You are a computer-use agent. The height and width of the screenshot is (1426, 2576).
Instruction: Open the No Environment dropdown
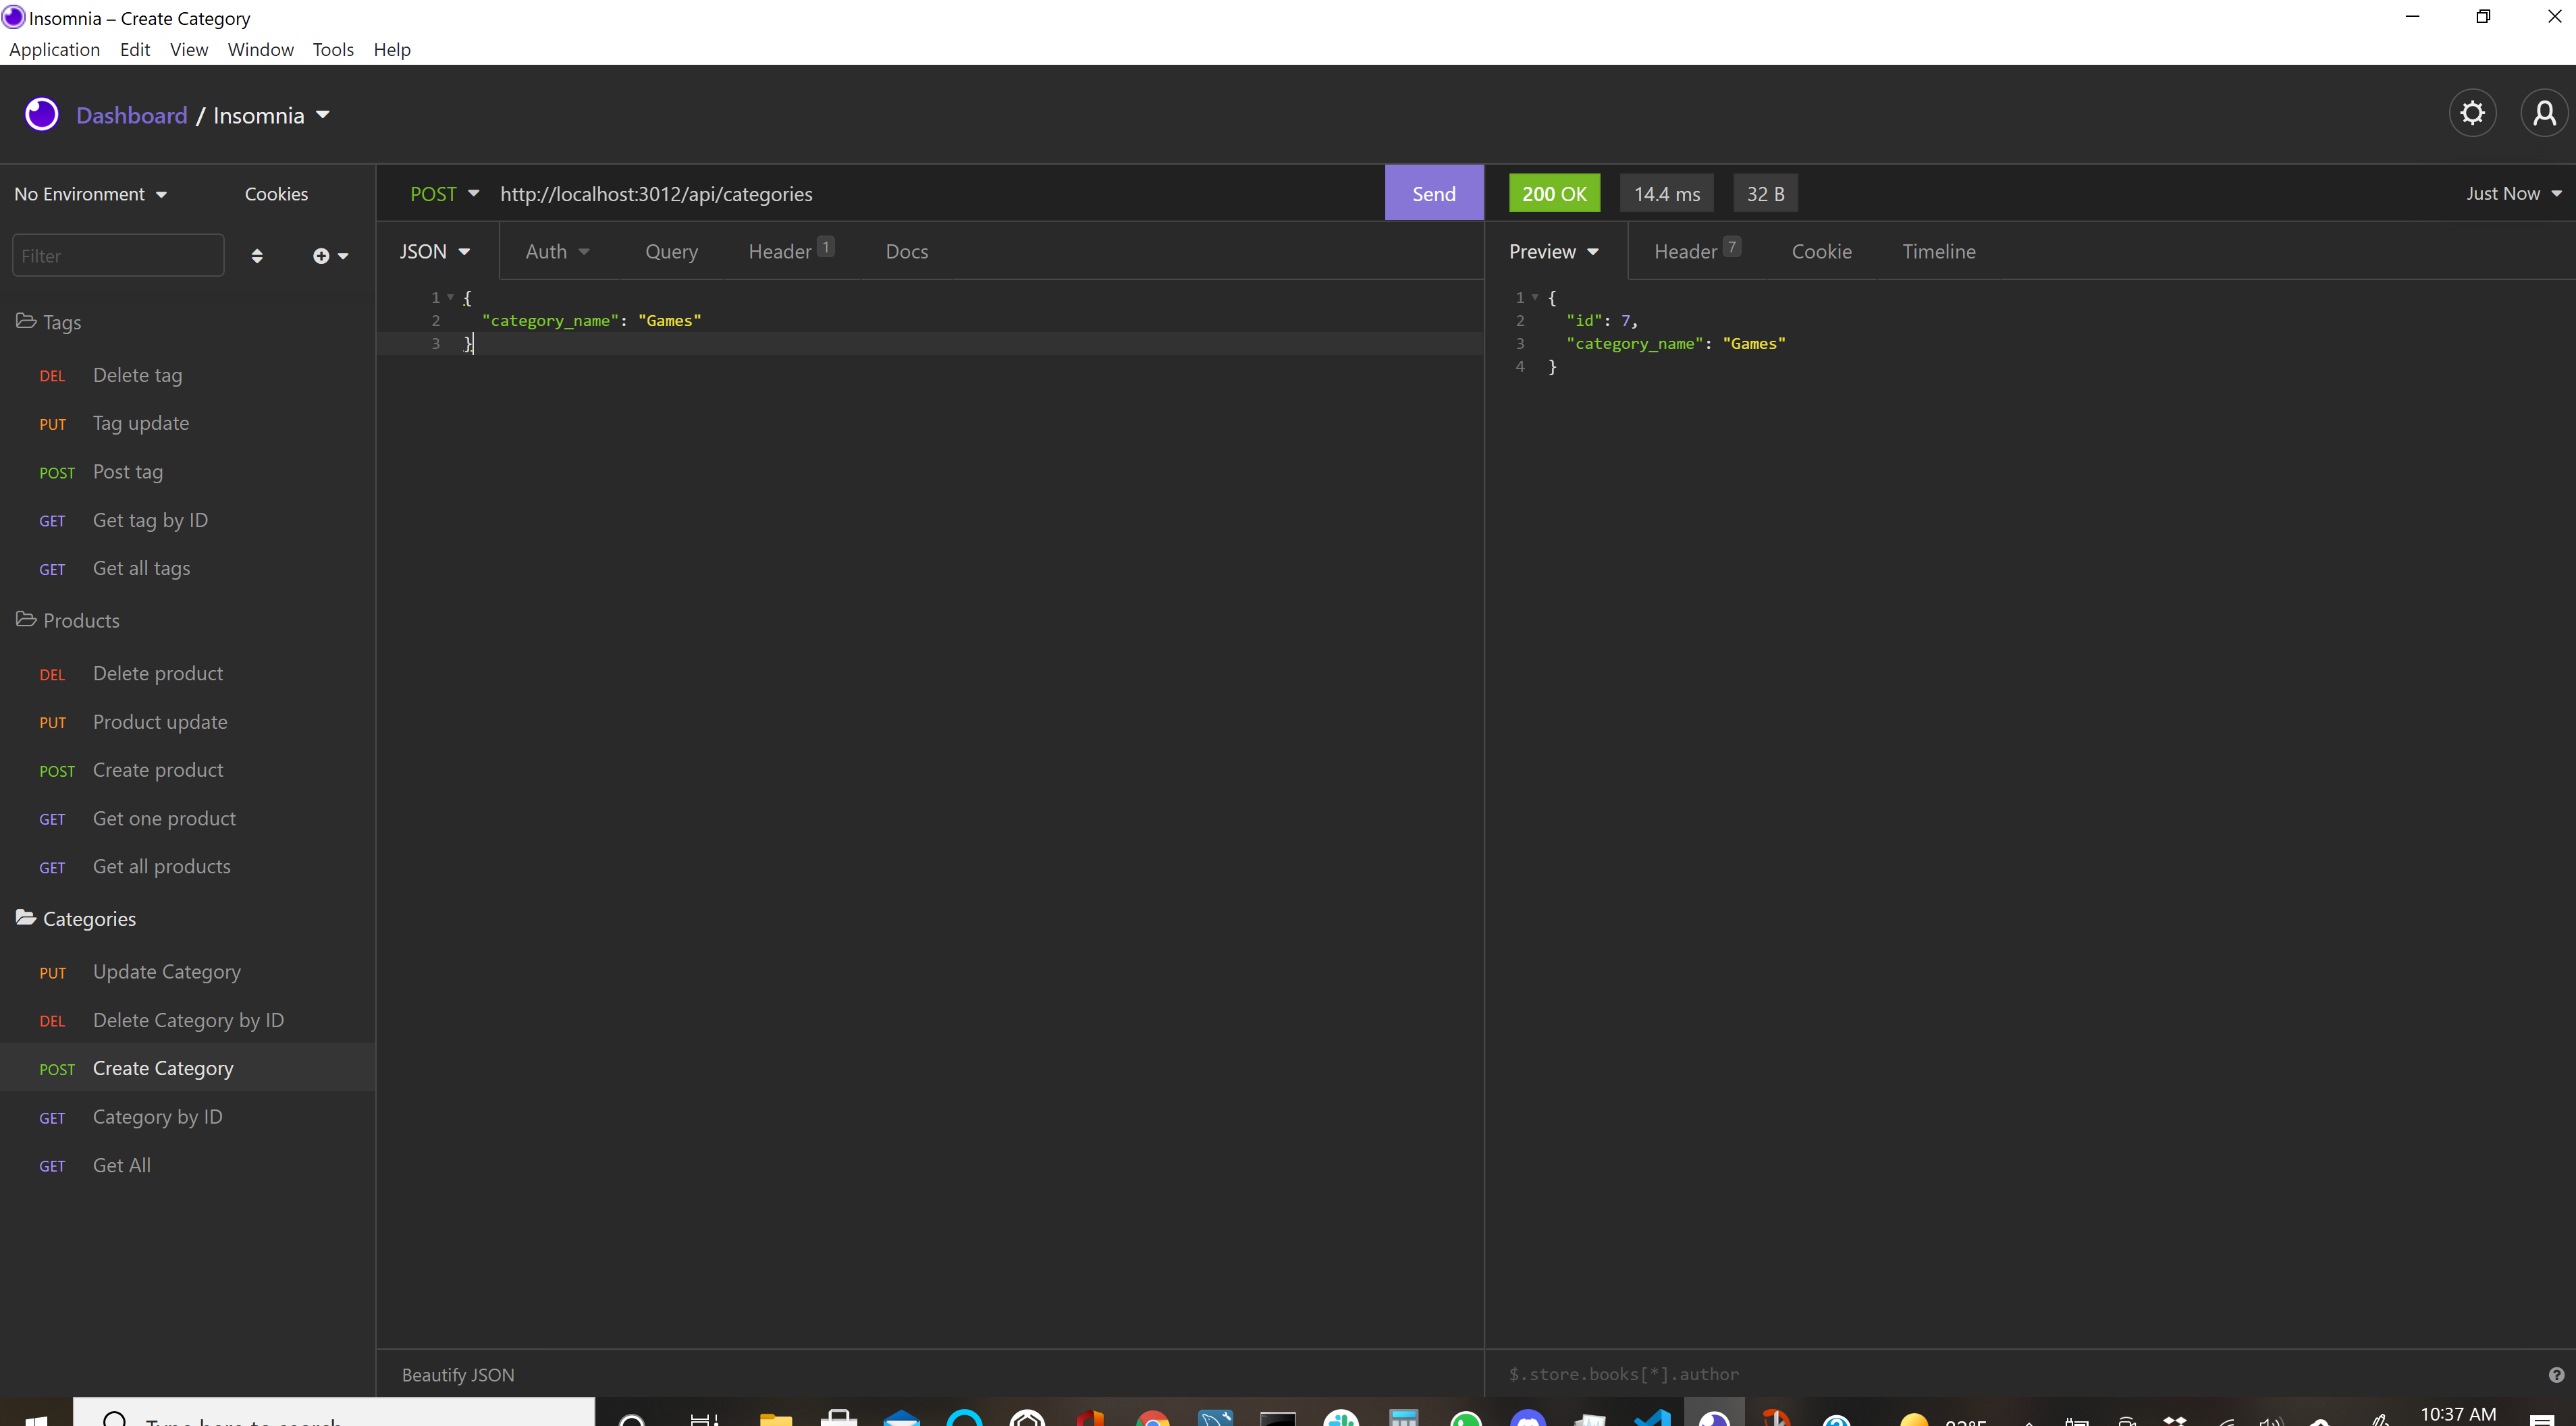[x=90, y=194]
